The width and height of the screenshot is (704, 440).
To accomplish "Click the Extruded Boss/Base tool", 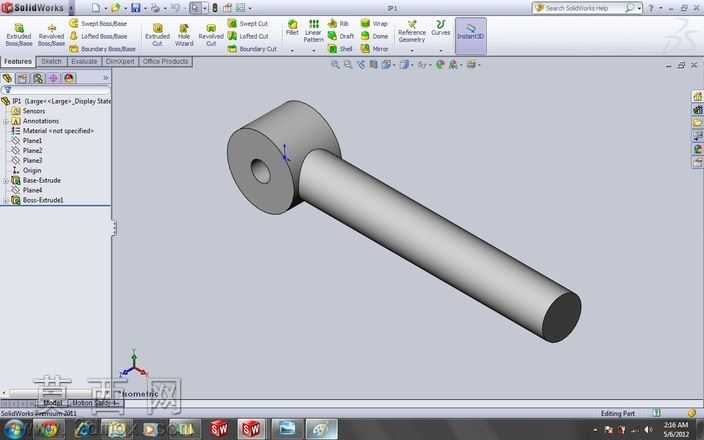I will [19, 35].
